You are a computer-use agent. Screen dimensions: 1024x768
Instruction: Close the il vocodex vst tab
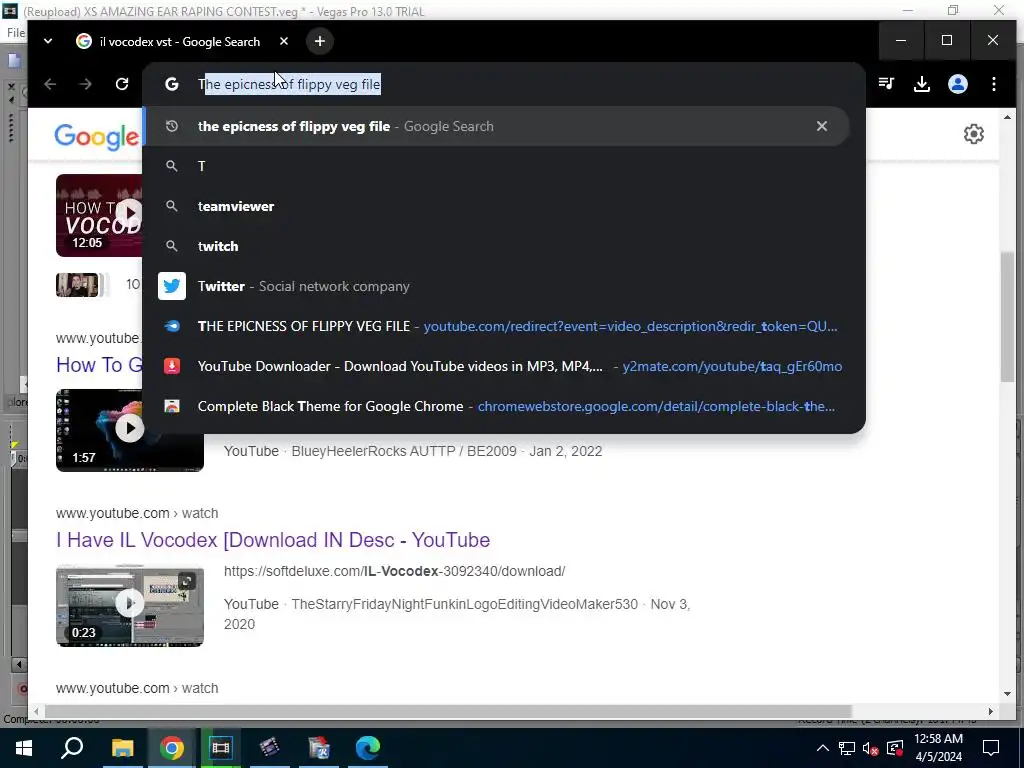283,41
